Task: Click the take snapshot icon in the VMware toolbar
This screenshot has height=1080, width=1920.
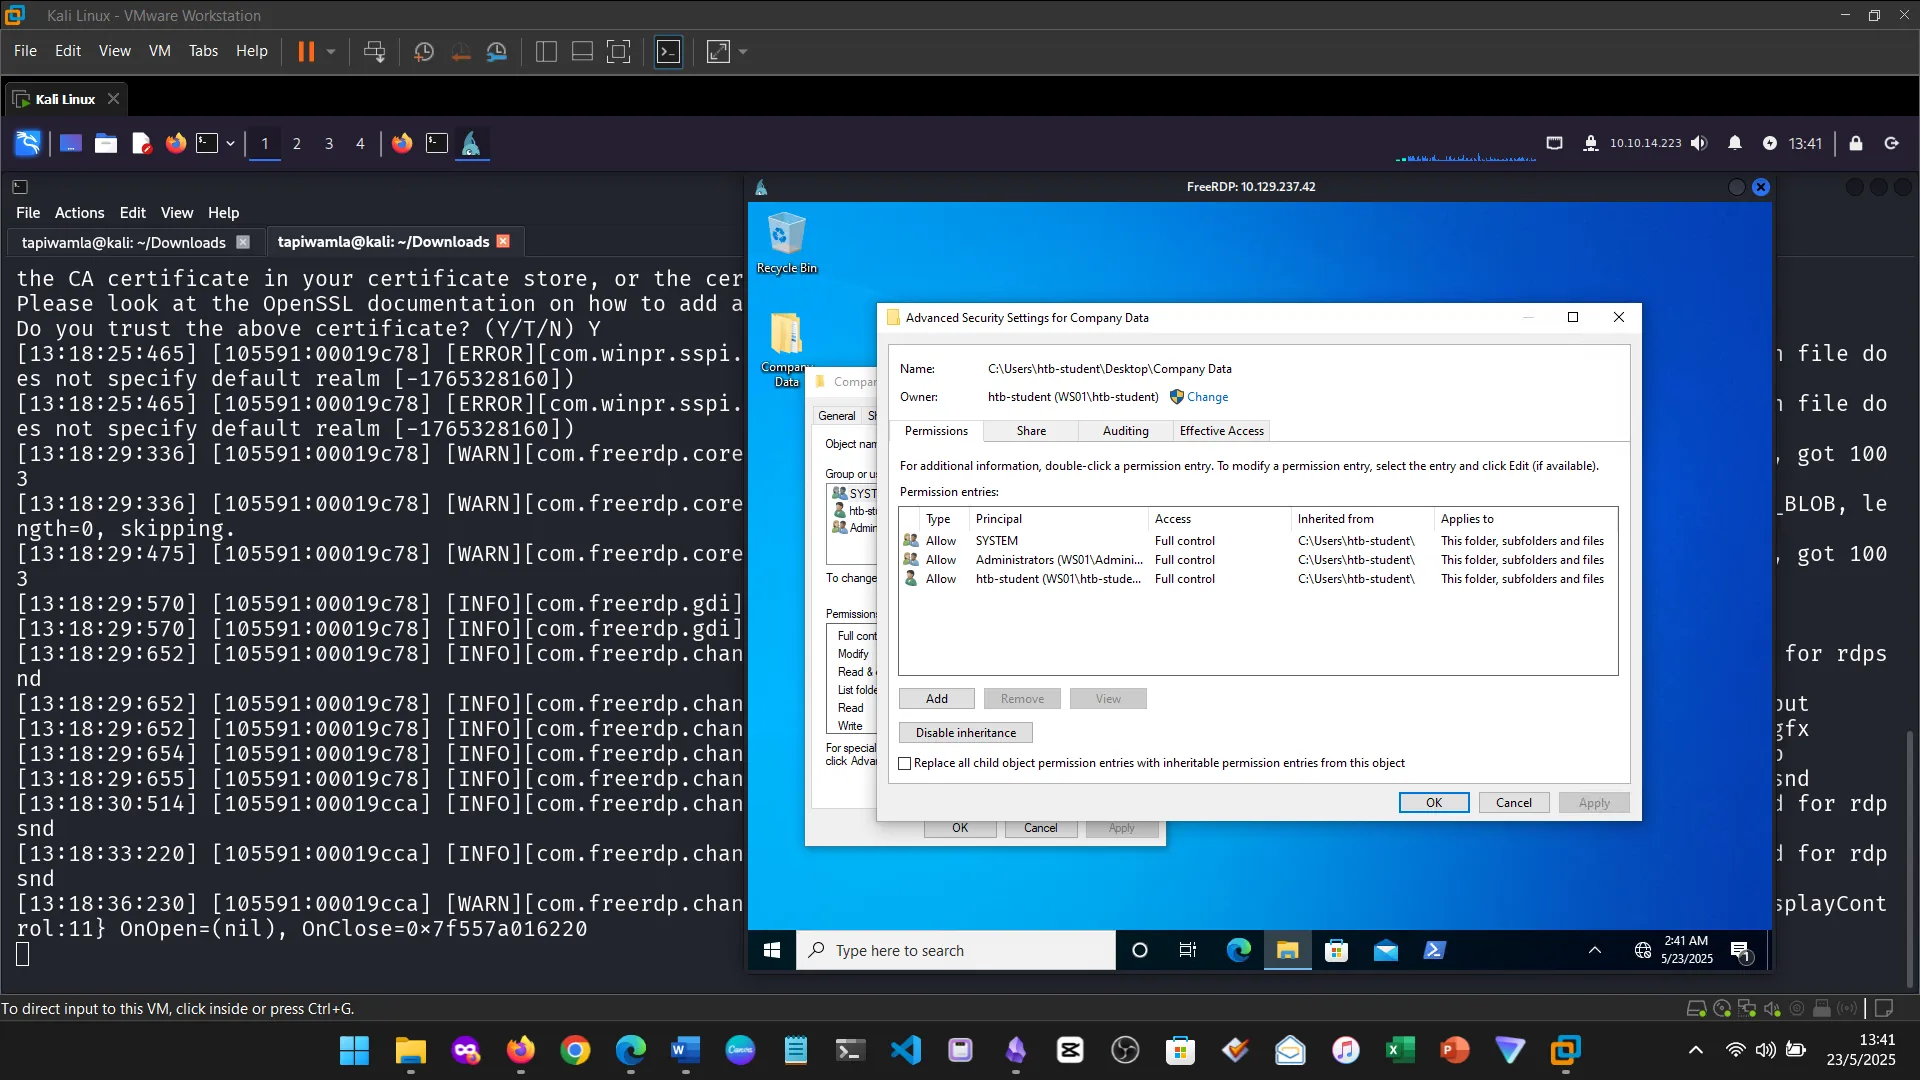Action: (423, 51)
